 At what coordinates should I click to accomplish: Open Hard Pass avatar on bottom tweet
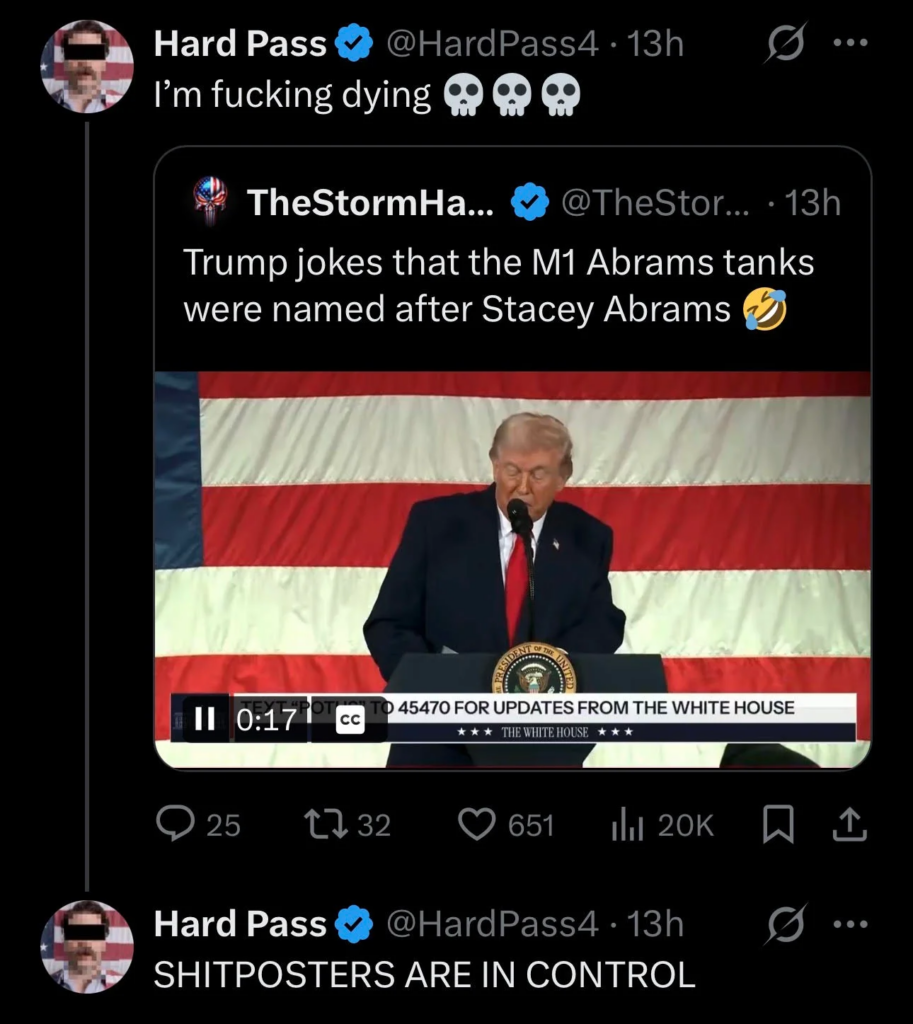(x=87, y=946)
